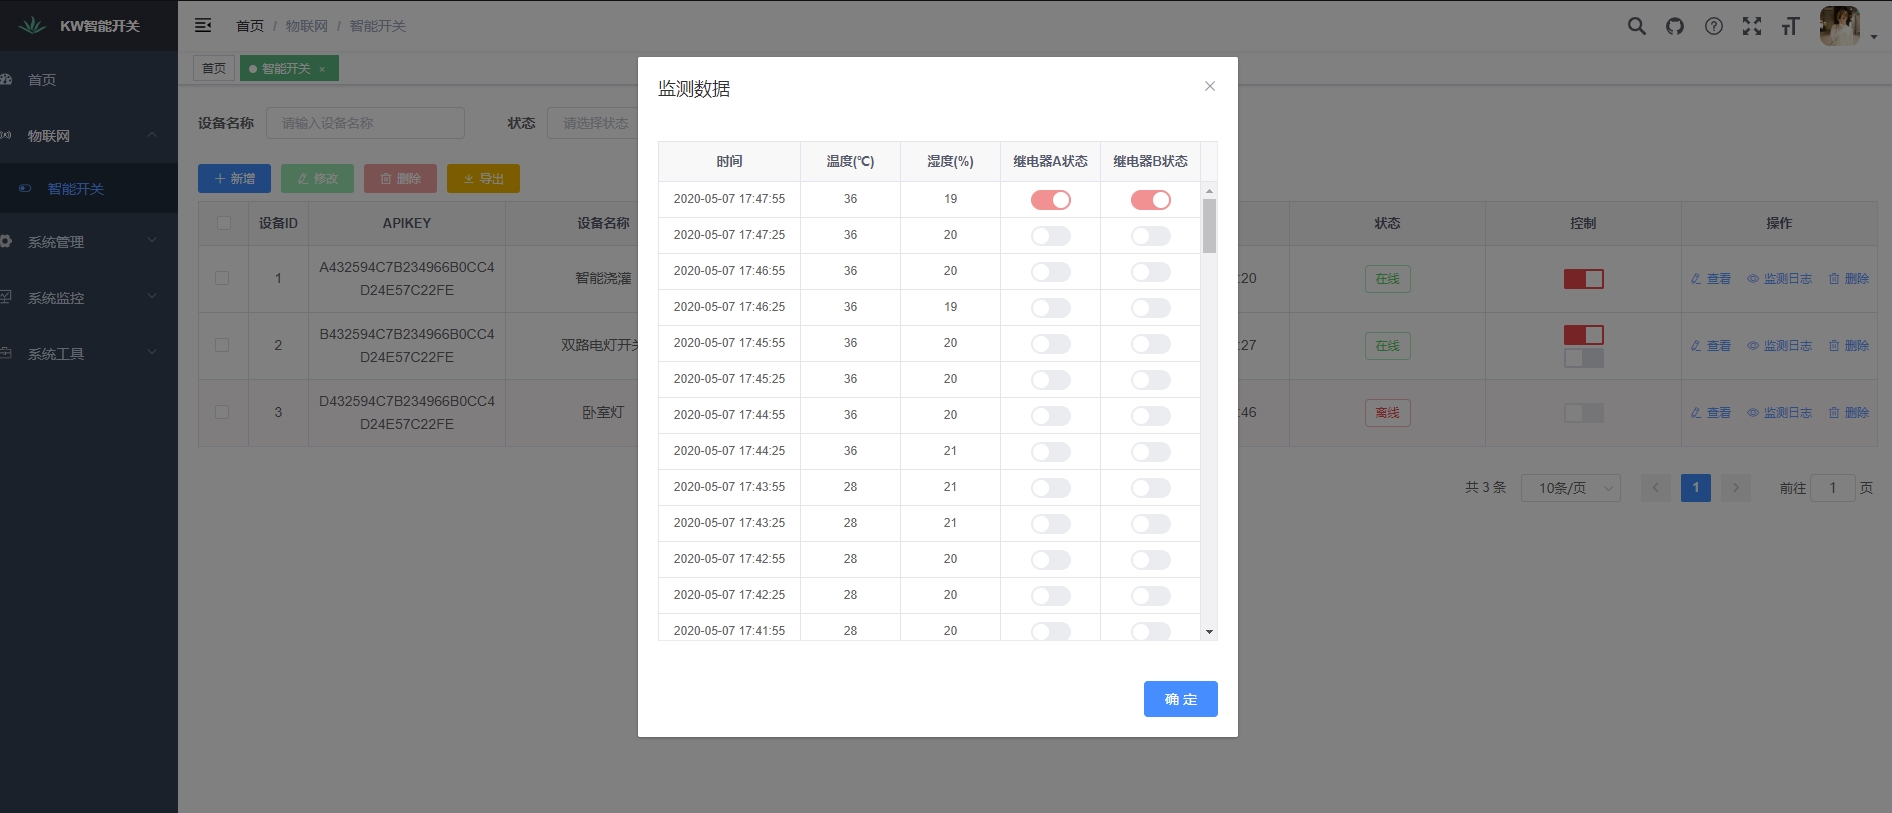Open 监测日志 for device 1

point(1780,279)
